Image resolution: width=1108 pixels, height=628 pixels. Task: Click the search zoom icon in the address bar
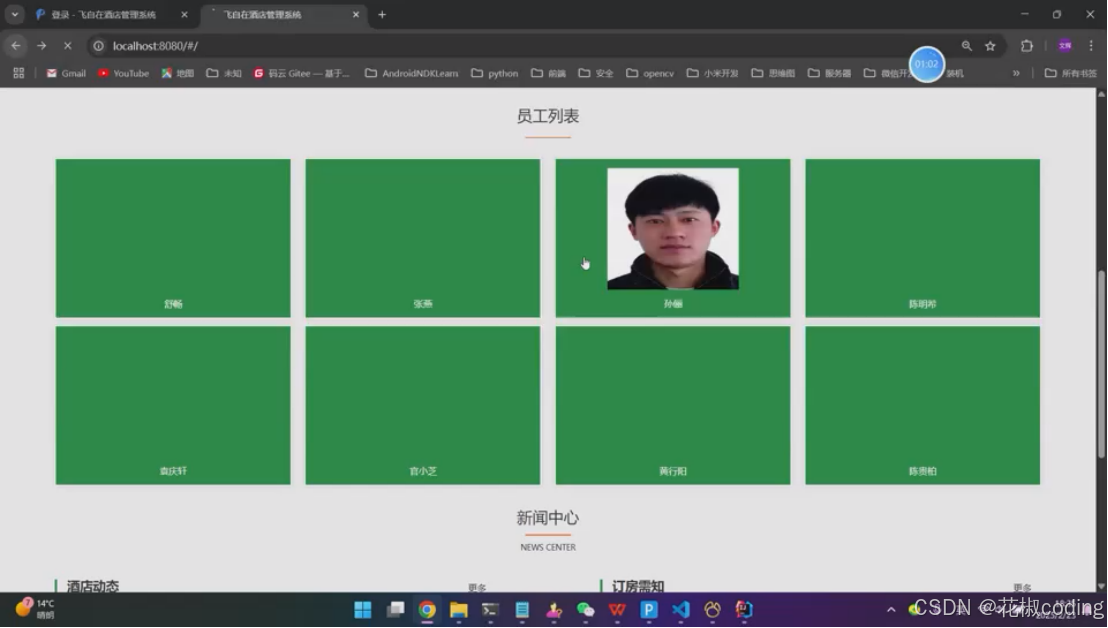tap(965, 45)
